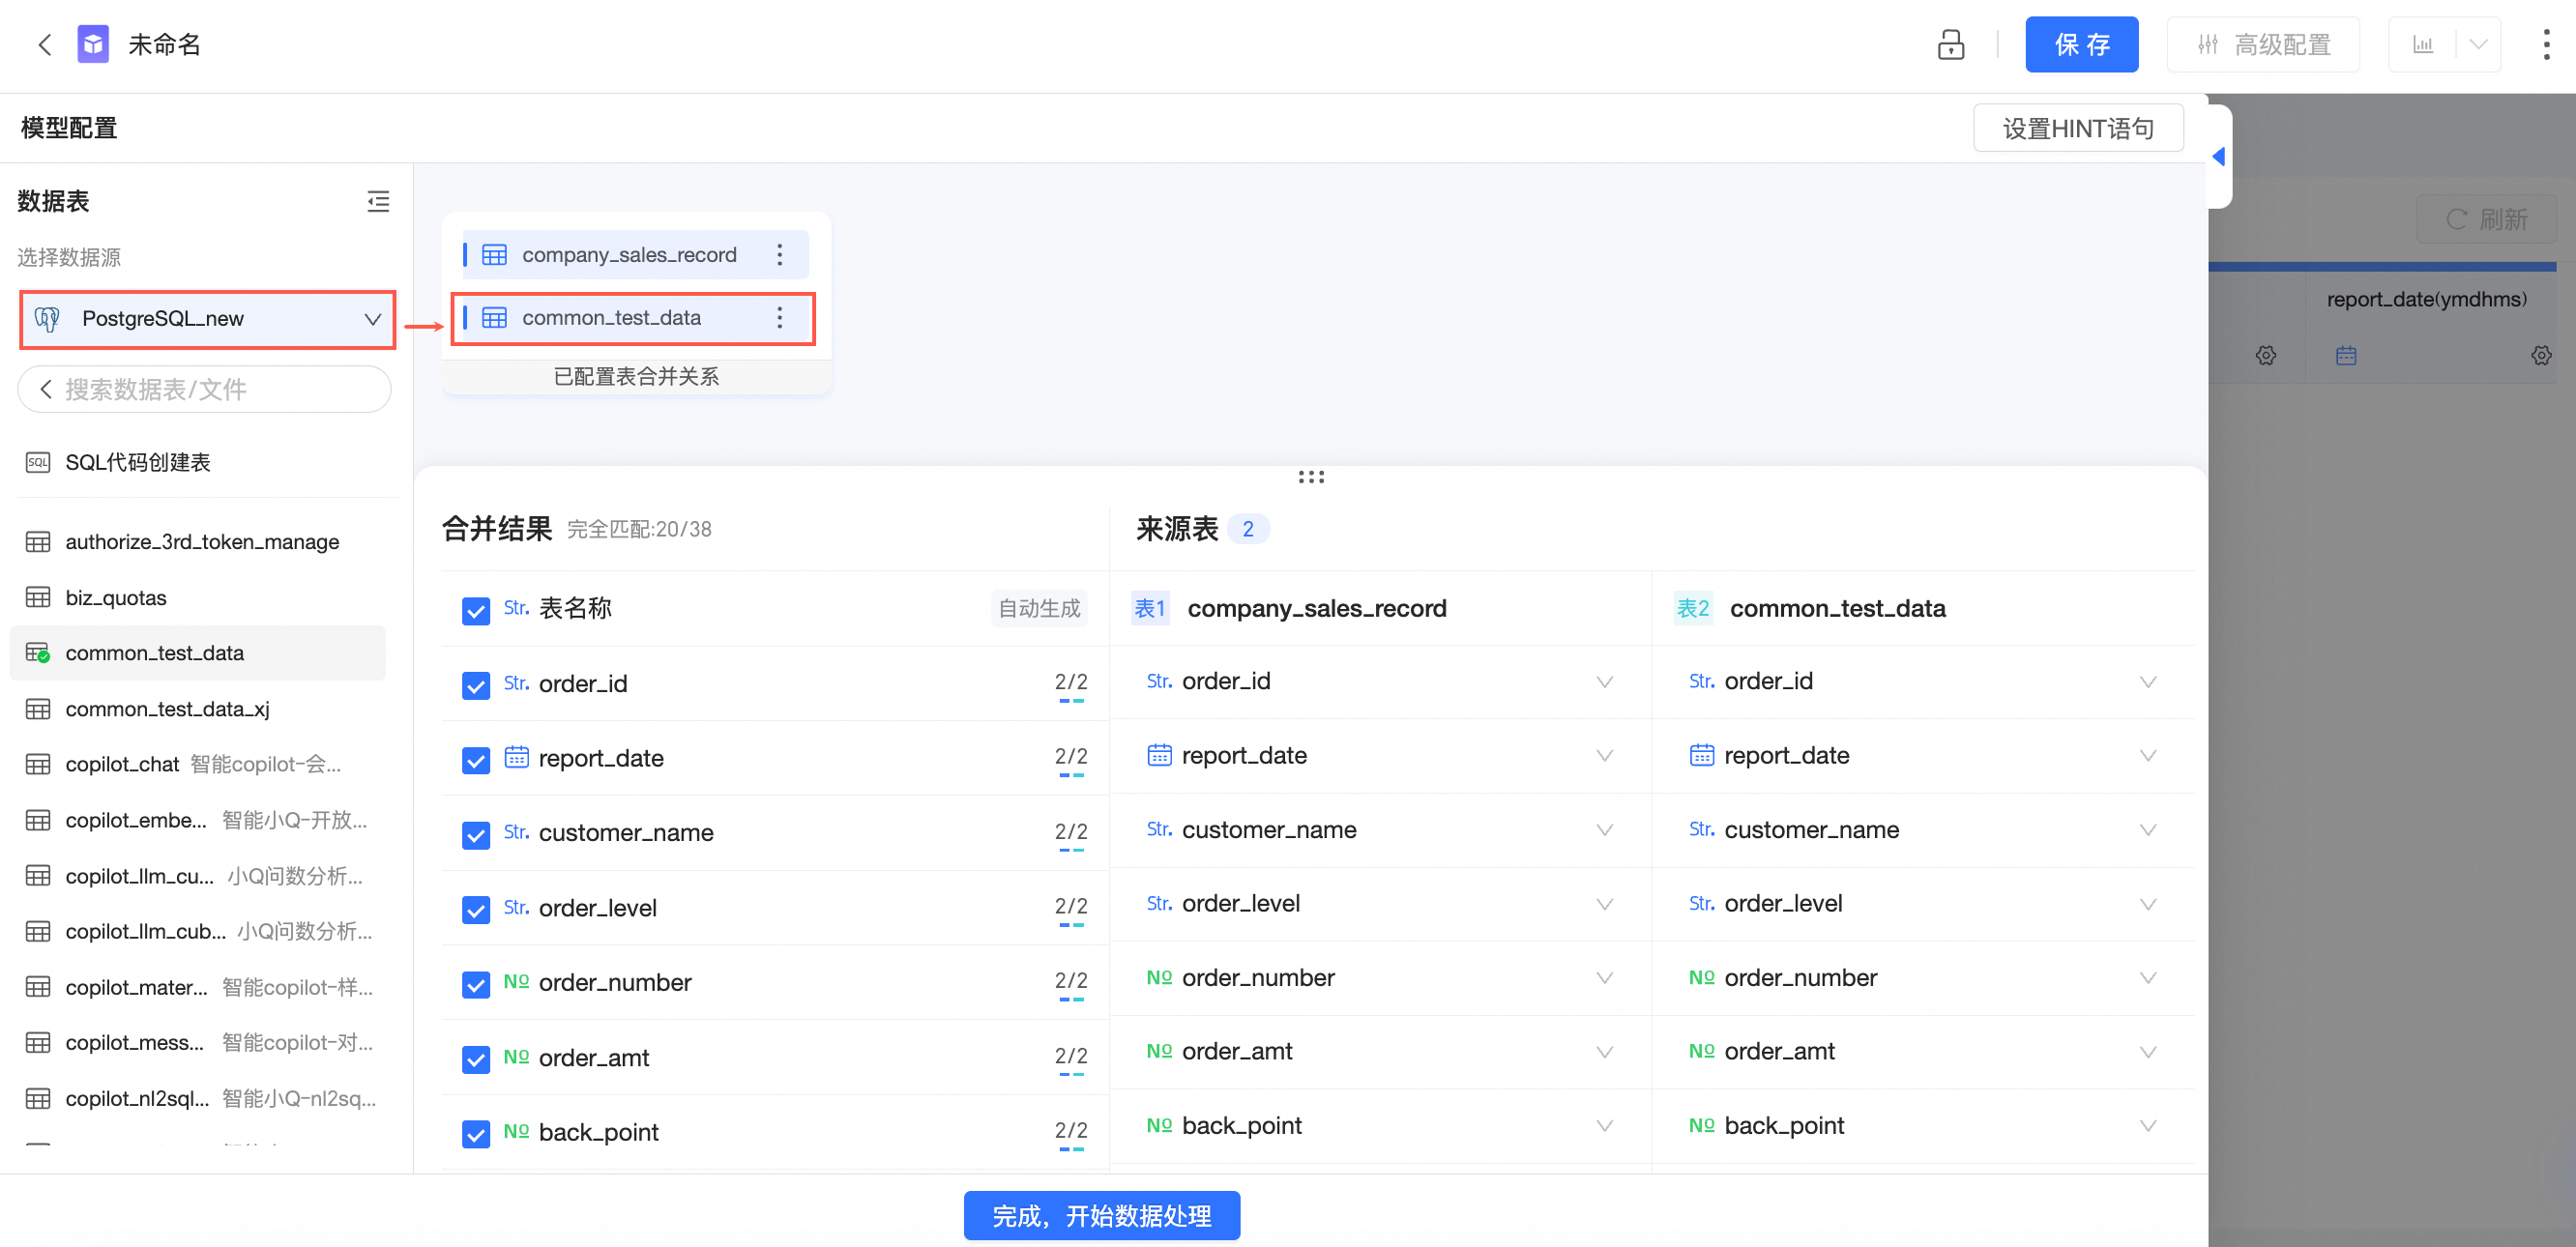Viewport: 2576px width, 1247px height.
Task: Click the vertical three-dot menu at top right
Action: point(2545,45)
